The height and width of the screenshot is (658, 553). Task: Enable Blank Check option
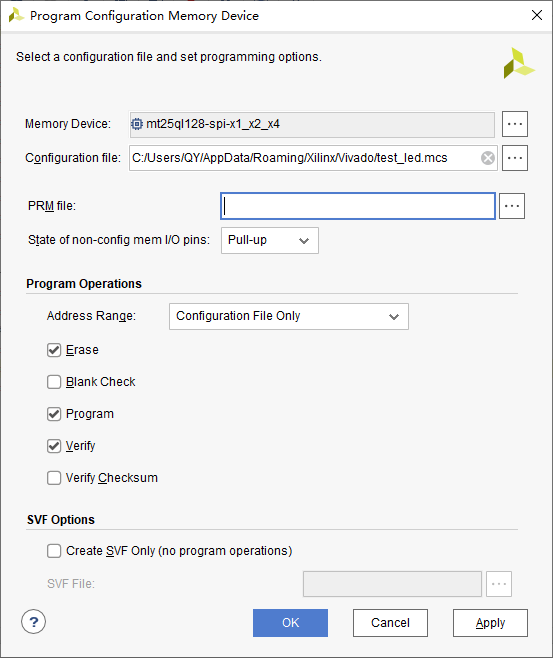coord(54,382)
